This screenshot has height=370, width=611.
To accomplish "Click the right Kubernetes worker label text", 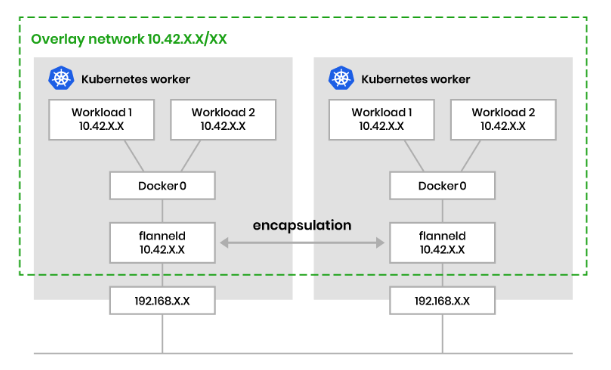I will (x=416, y=79).
